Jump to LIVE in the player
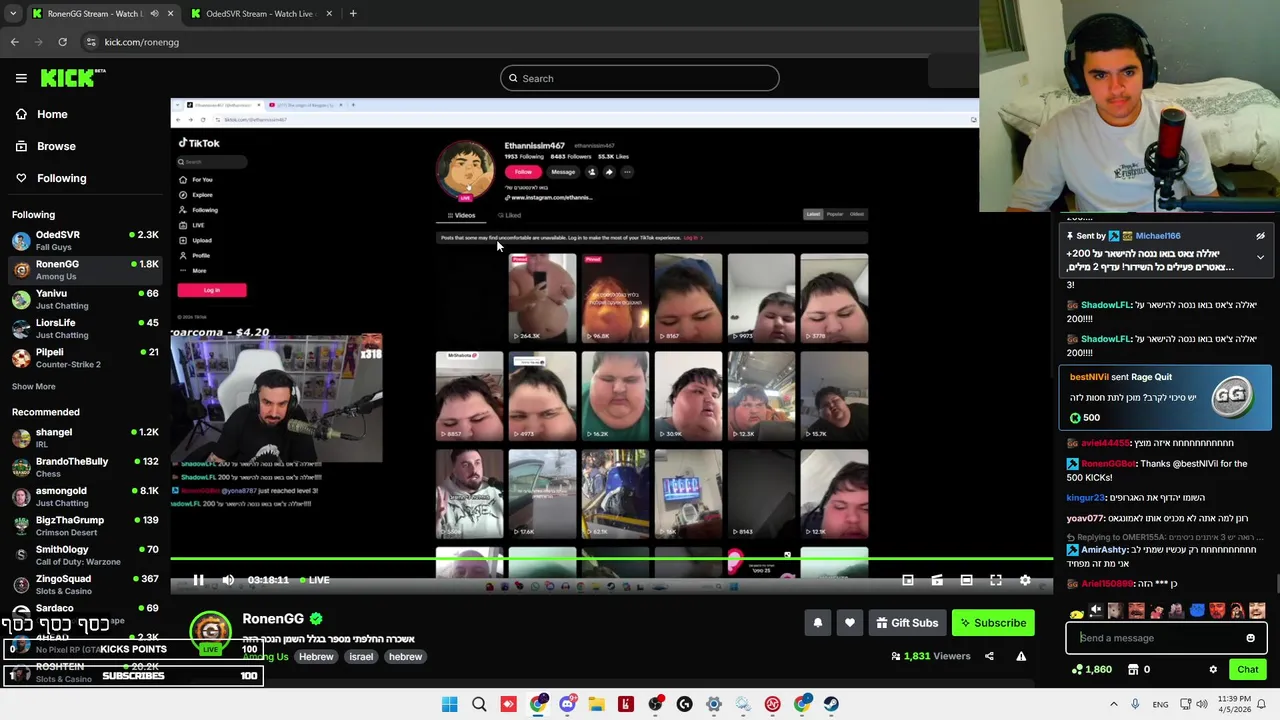This screenshot has height=720, width=1280. [314, 580]
